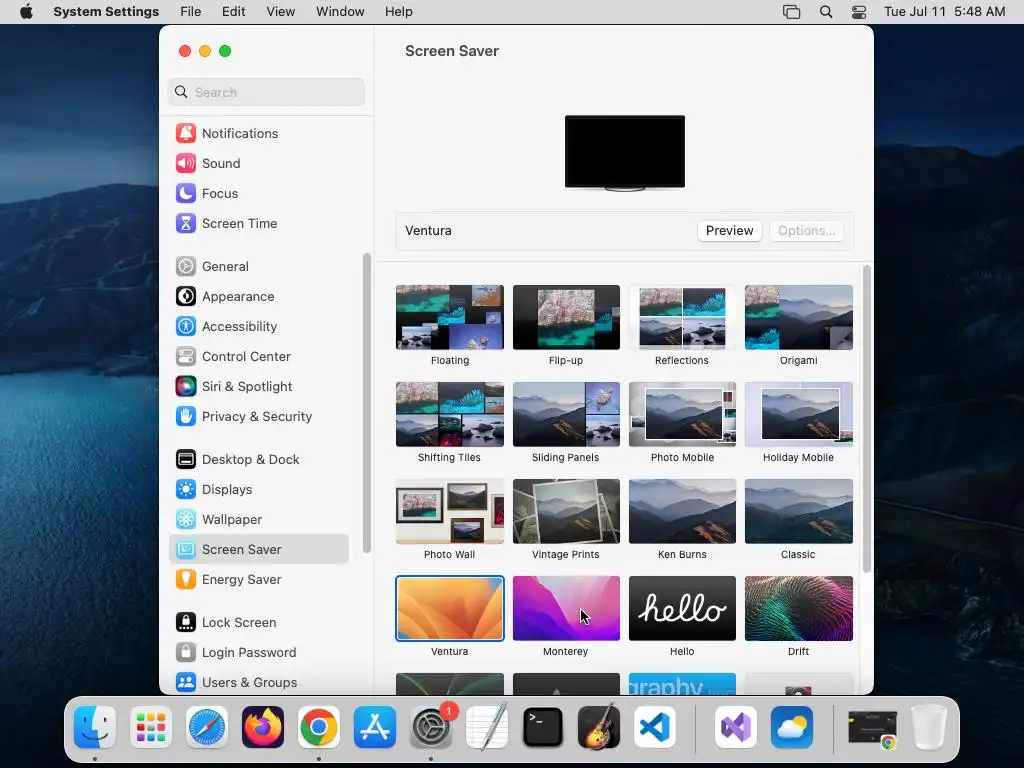Click Preview button for Ventura screen saver
This screenshot has height=768, width=1024.
tap(729, 231)
